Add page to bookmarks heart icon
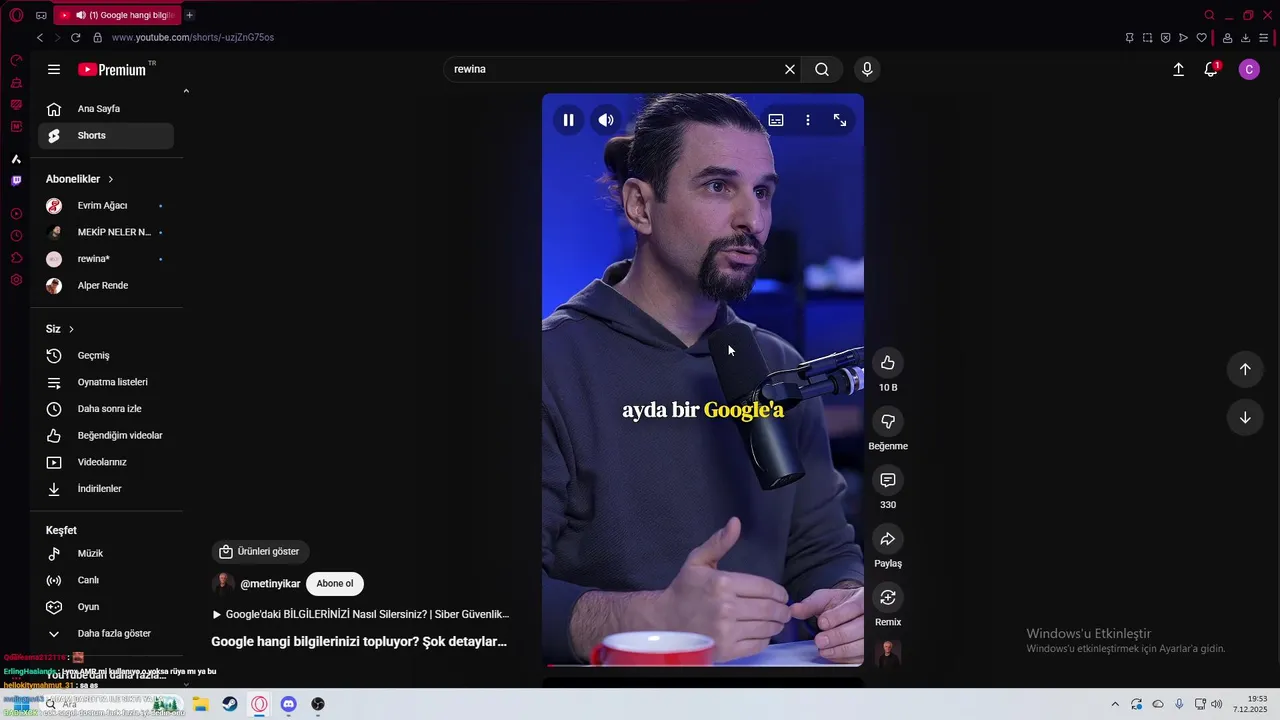 (1202, 38)
